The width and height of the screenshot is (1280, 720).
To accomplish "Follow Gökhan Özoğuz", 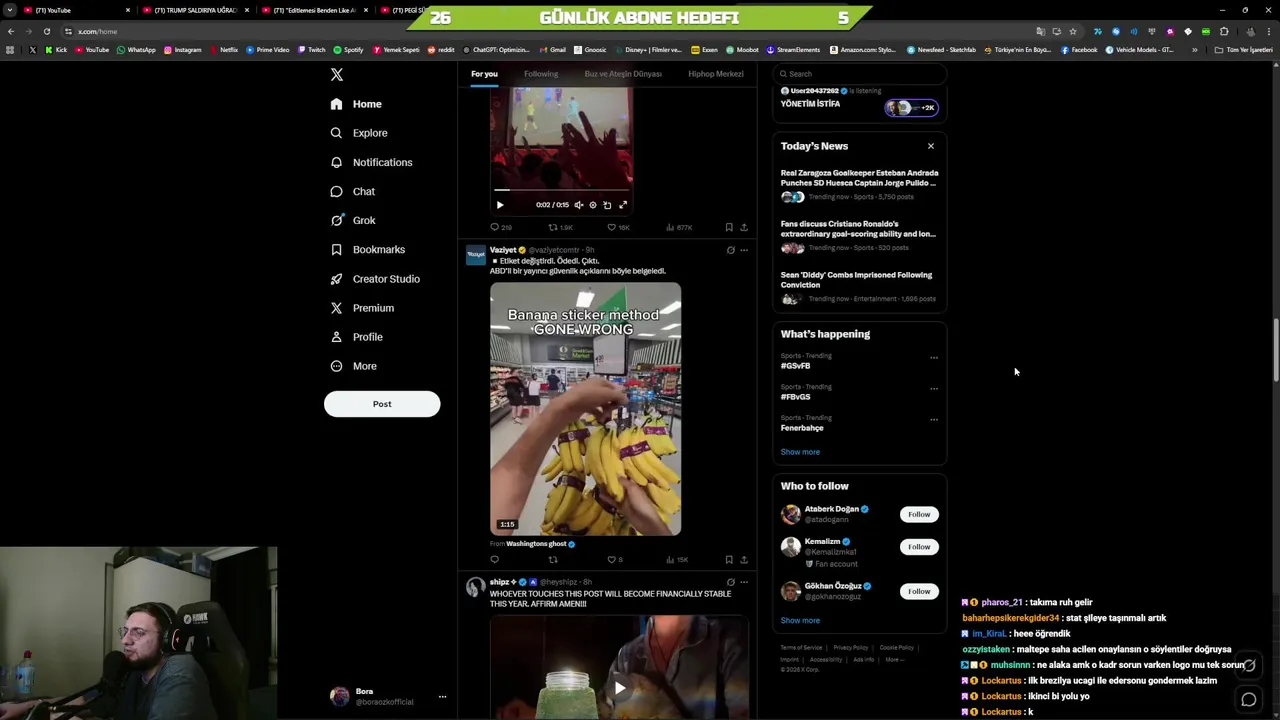I will pos(919,592).
